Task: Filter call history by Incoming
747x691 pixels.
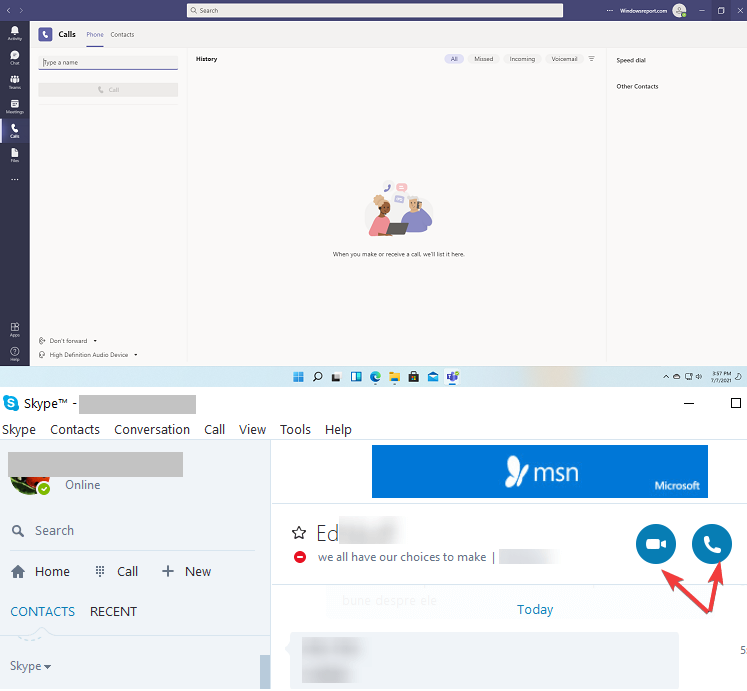Action: (x=522, y=59)
